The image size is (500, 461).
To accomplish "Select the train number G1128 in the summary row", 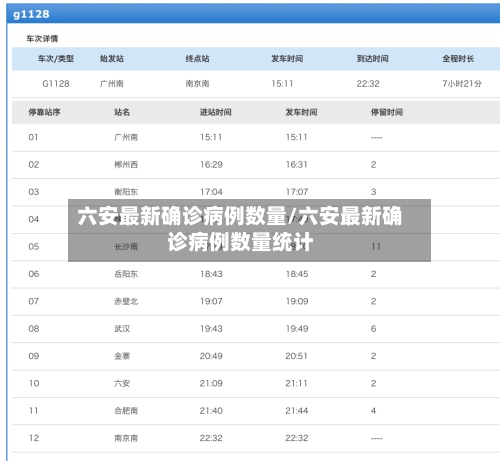I will 56,83.
